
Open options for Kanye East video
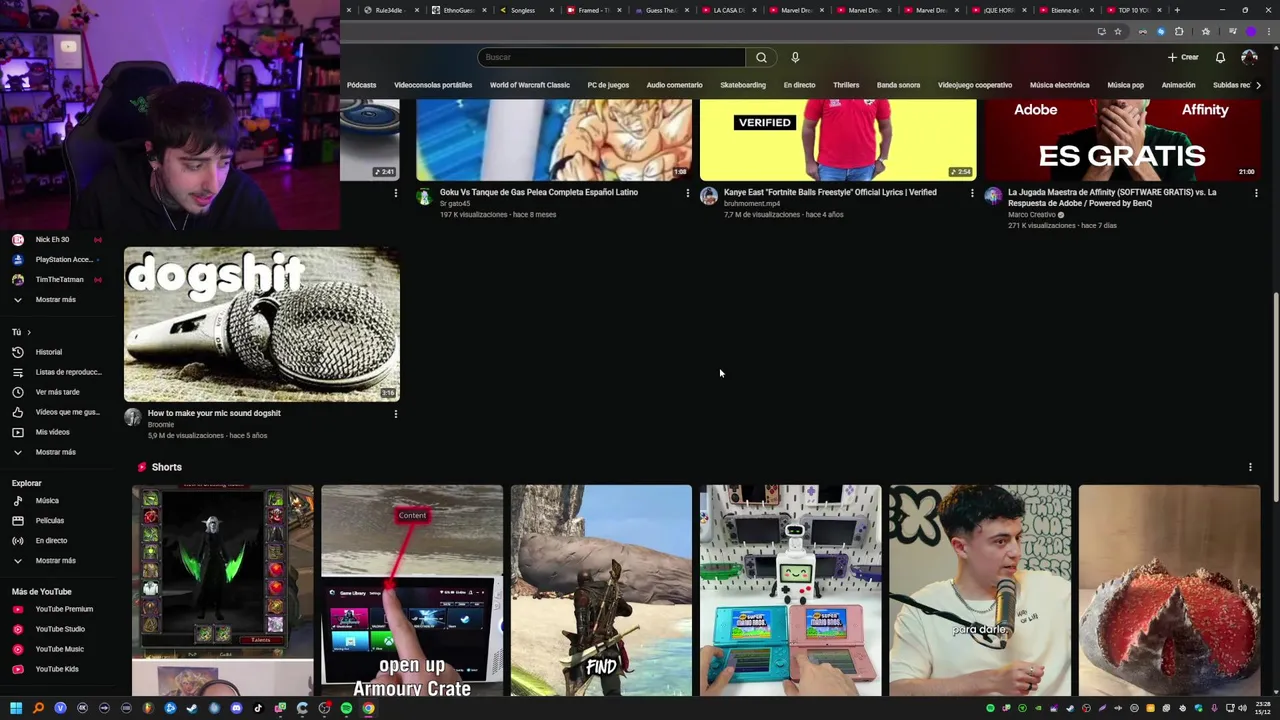click(971, 193)
